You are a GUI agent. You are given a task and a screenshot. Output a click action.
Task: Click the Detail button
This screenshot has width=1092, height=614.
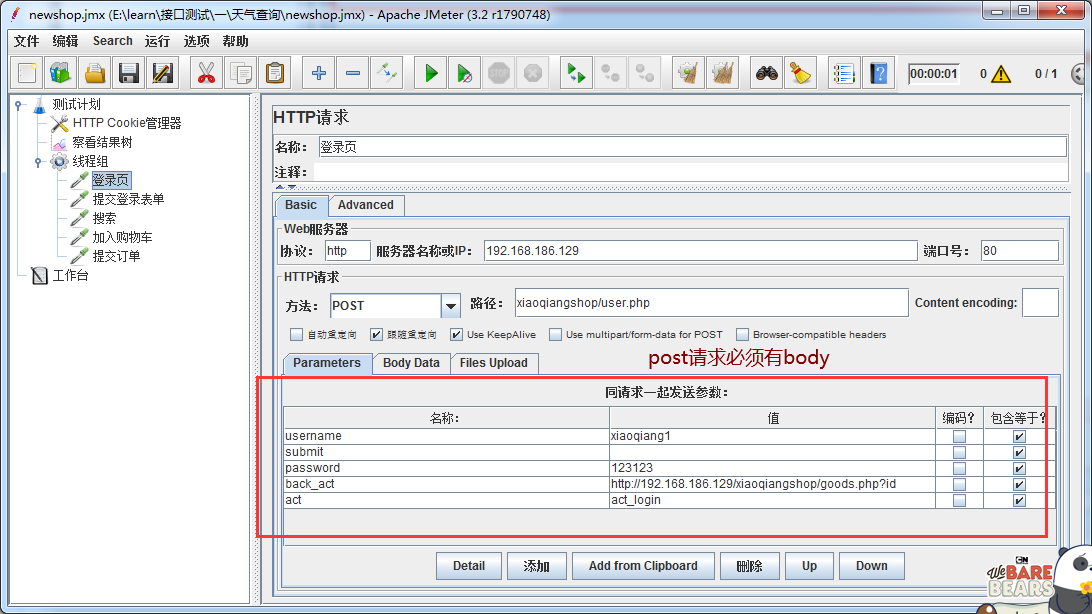[469, 566]
